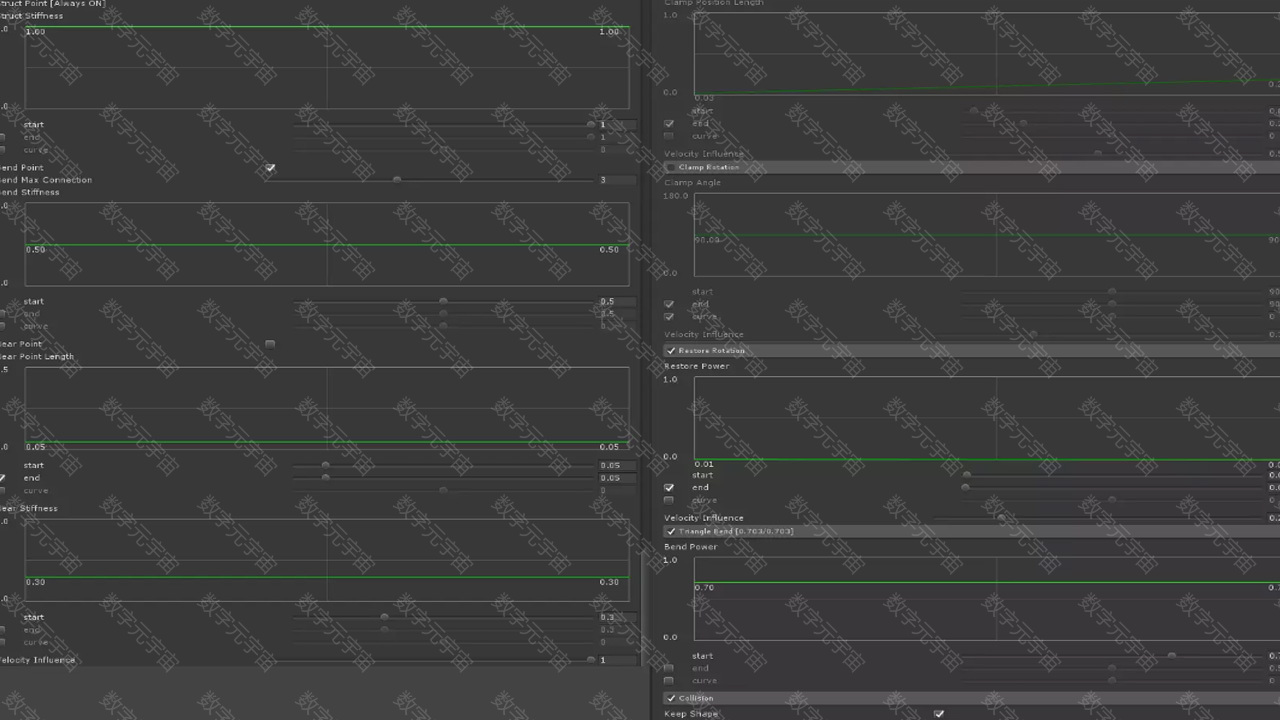1280x720 pixels.
Task: Click the Near Point Length start slider
Action: [443, 465]
